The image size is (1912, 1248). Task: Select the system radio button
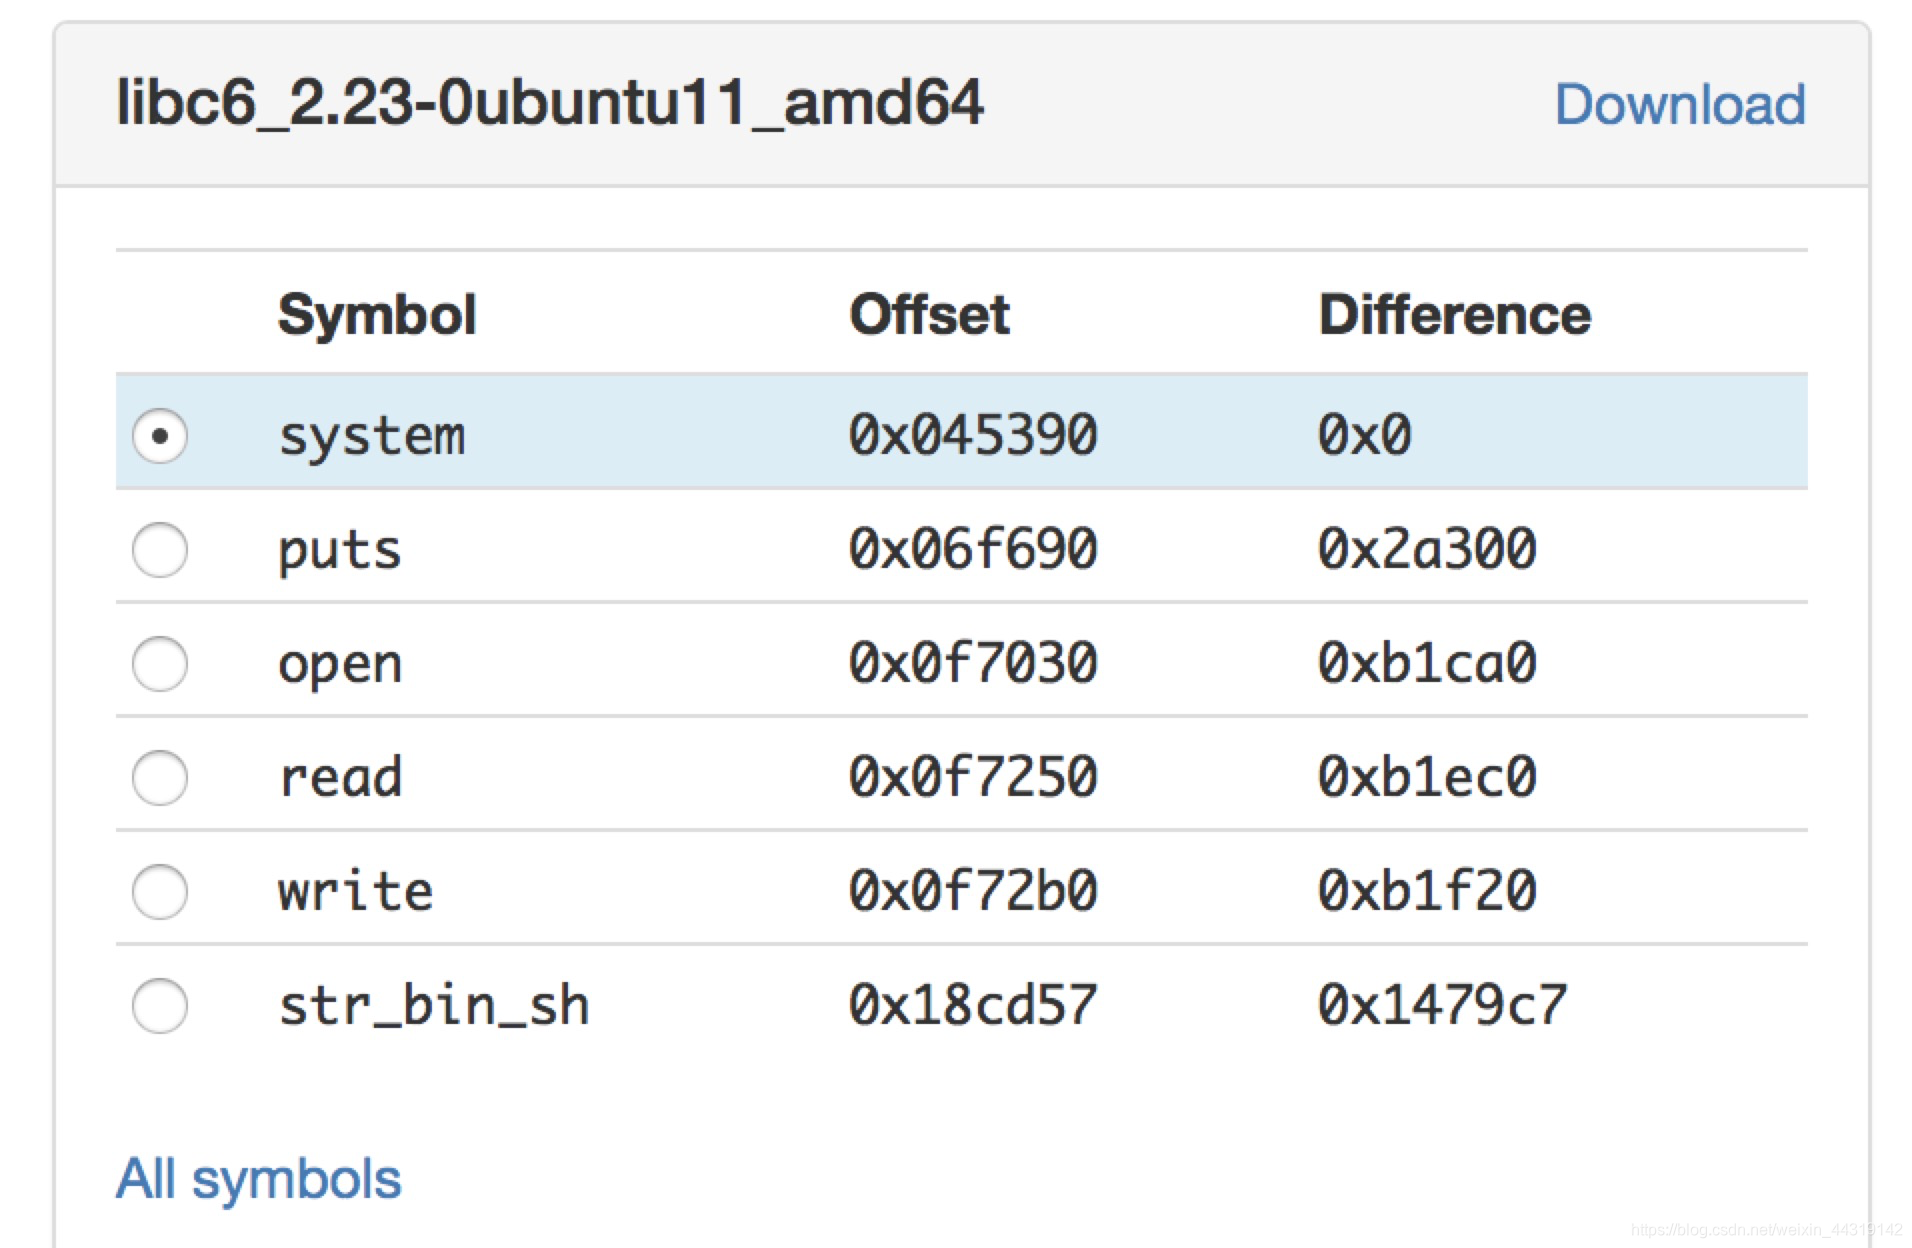click(160, 436)
